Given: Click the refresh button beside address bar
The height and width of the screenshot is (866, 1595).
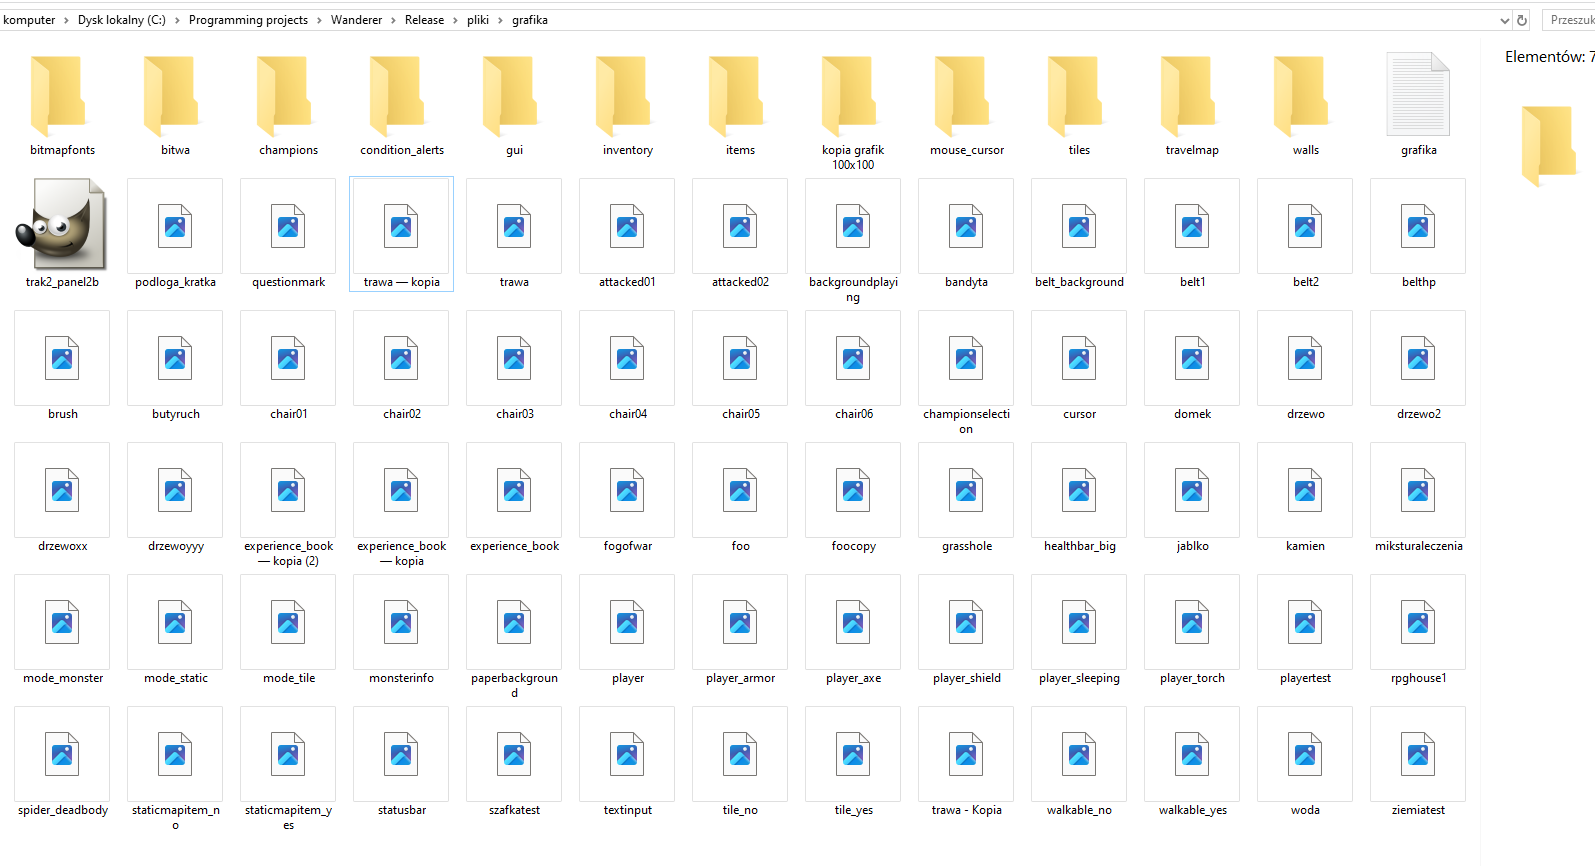Looking at the screenshot, I should click(x=1522, y=20).
